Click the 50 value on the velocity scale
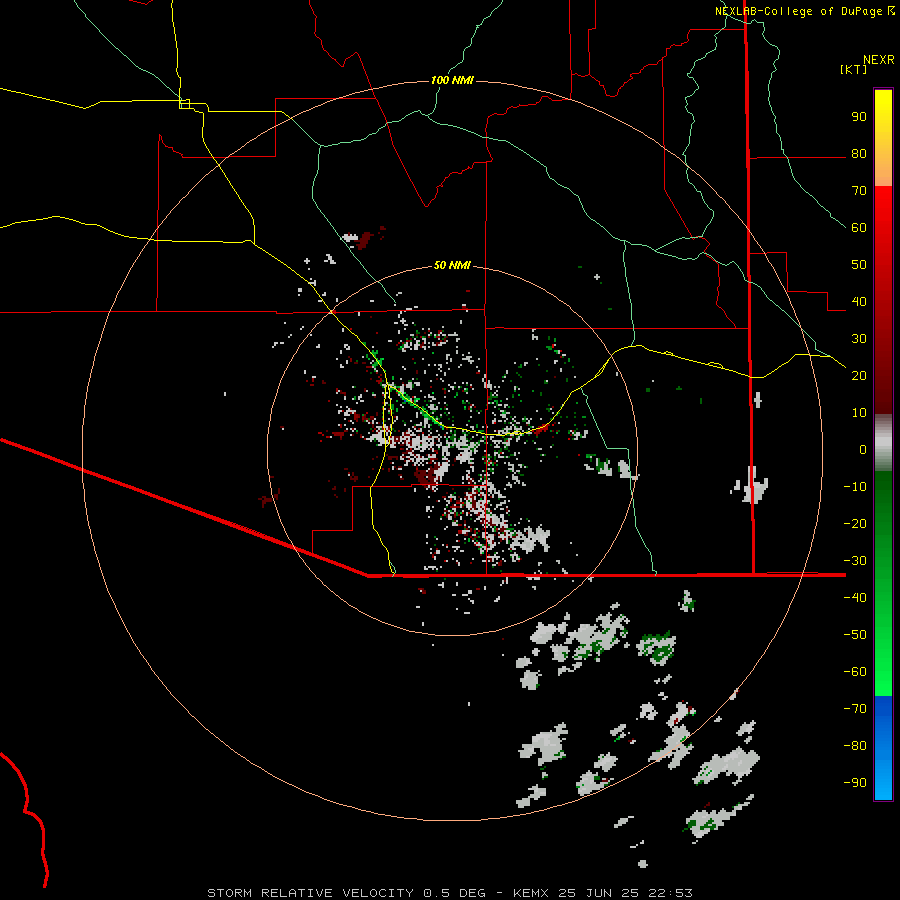 859,265
